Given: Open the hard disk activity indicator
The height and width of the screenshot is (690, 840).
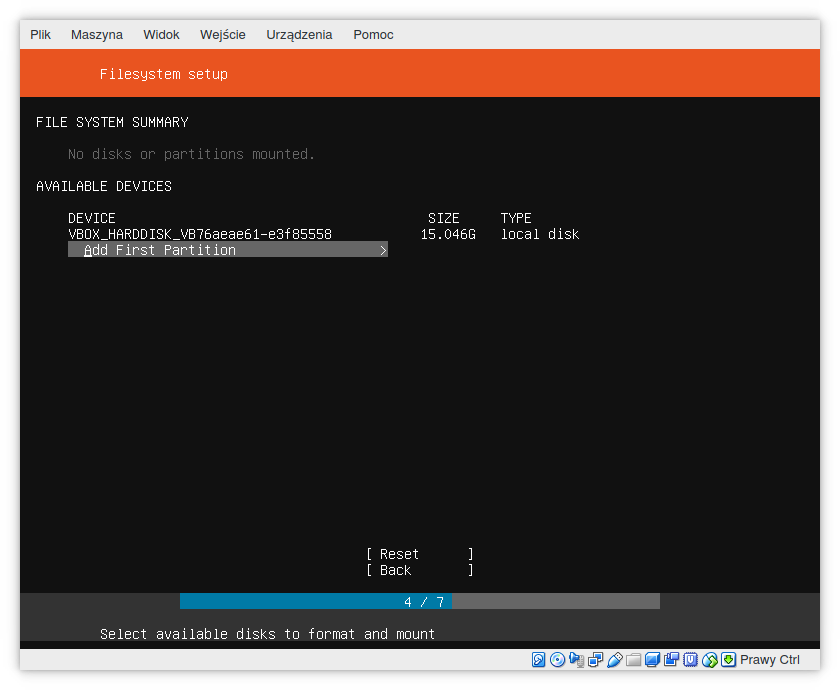Looking at the screenshot, I should click(x=538, y=659).
